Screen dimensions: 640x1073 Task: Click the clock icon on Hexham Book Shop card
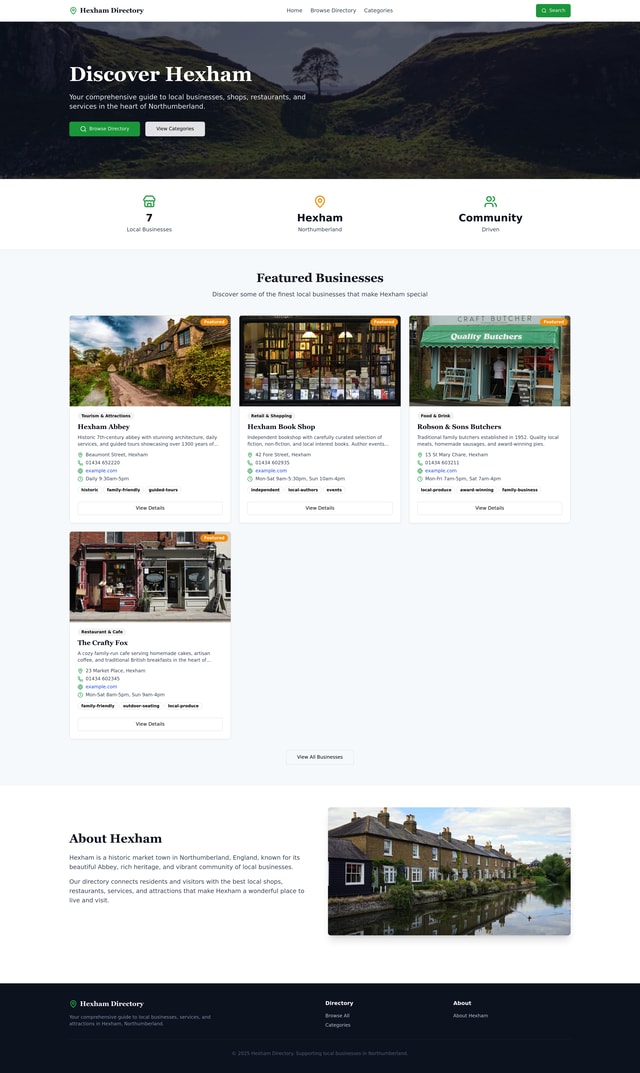click(250, 479)
